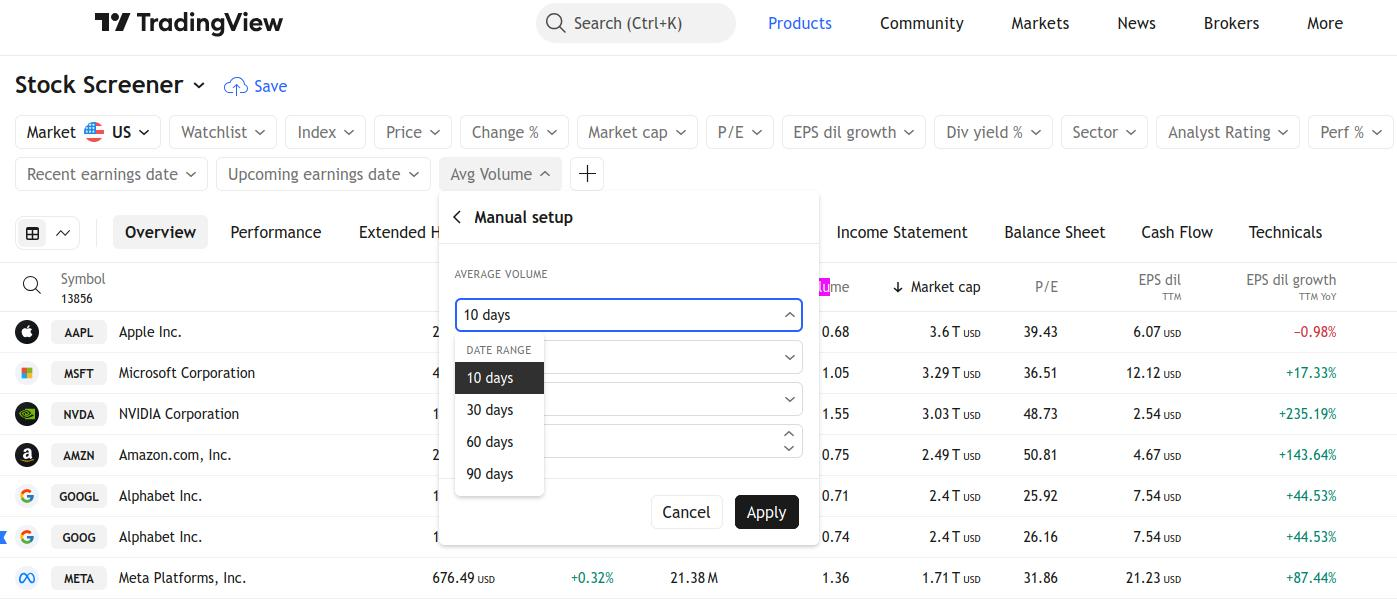The image size is (1397, 606).
Task: Switch to the Income Statement tab
Action: click(x=902, y=232)
